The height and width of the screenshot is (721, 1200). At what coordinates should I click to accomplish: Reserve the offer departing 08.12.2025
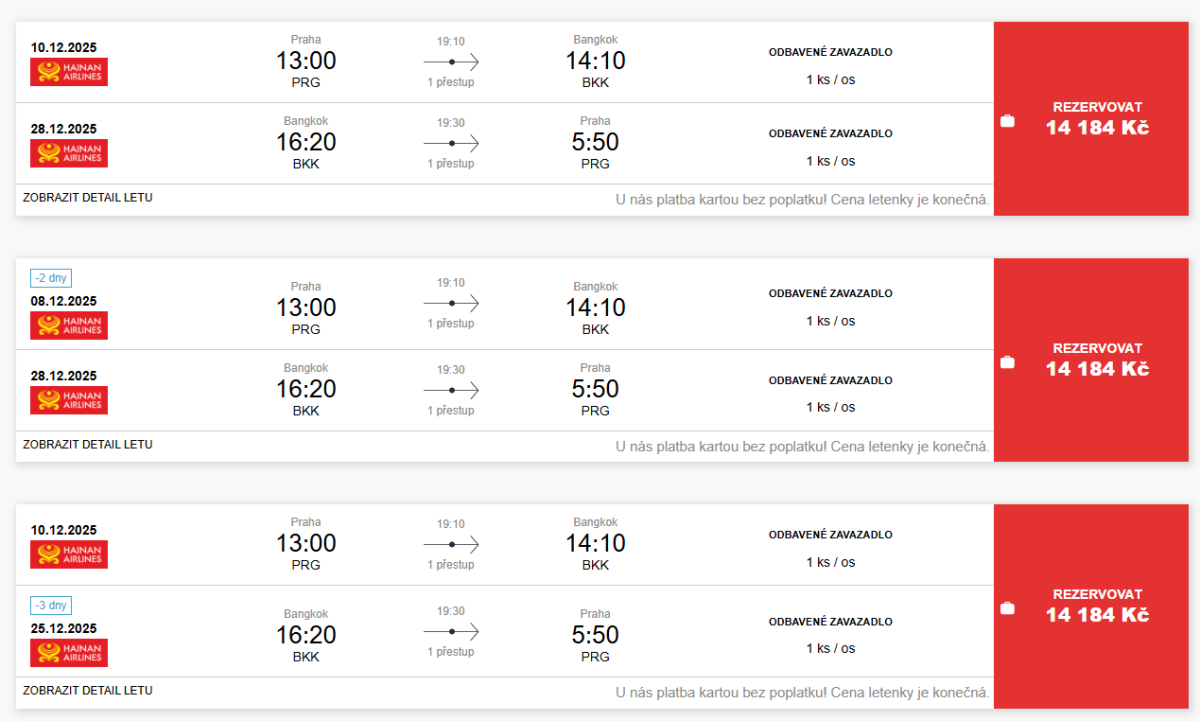(x=1097, y=360)
